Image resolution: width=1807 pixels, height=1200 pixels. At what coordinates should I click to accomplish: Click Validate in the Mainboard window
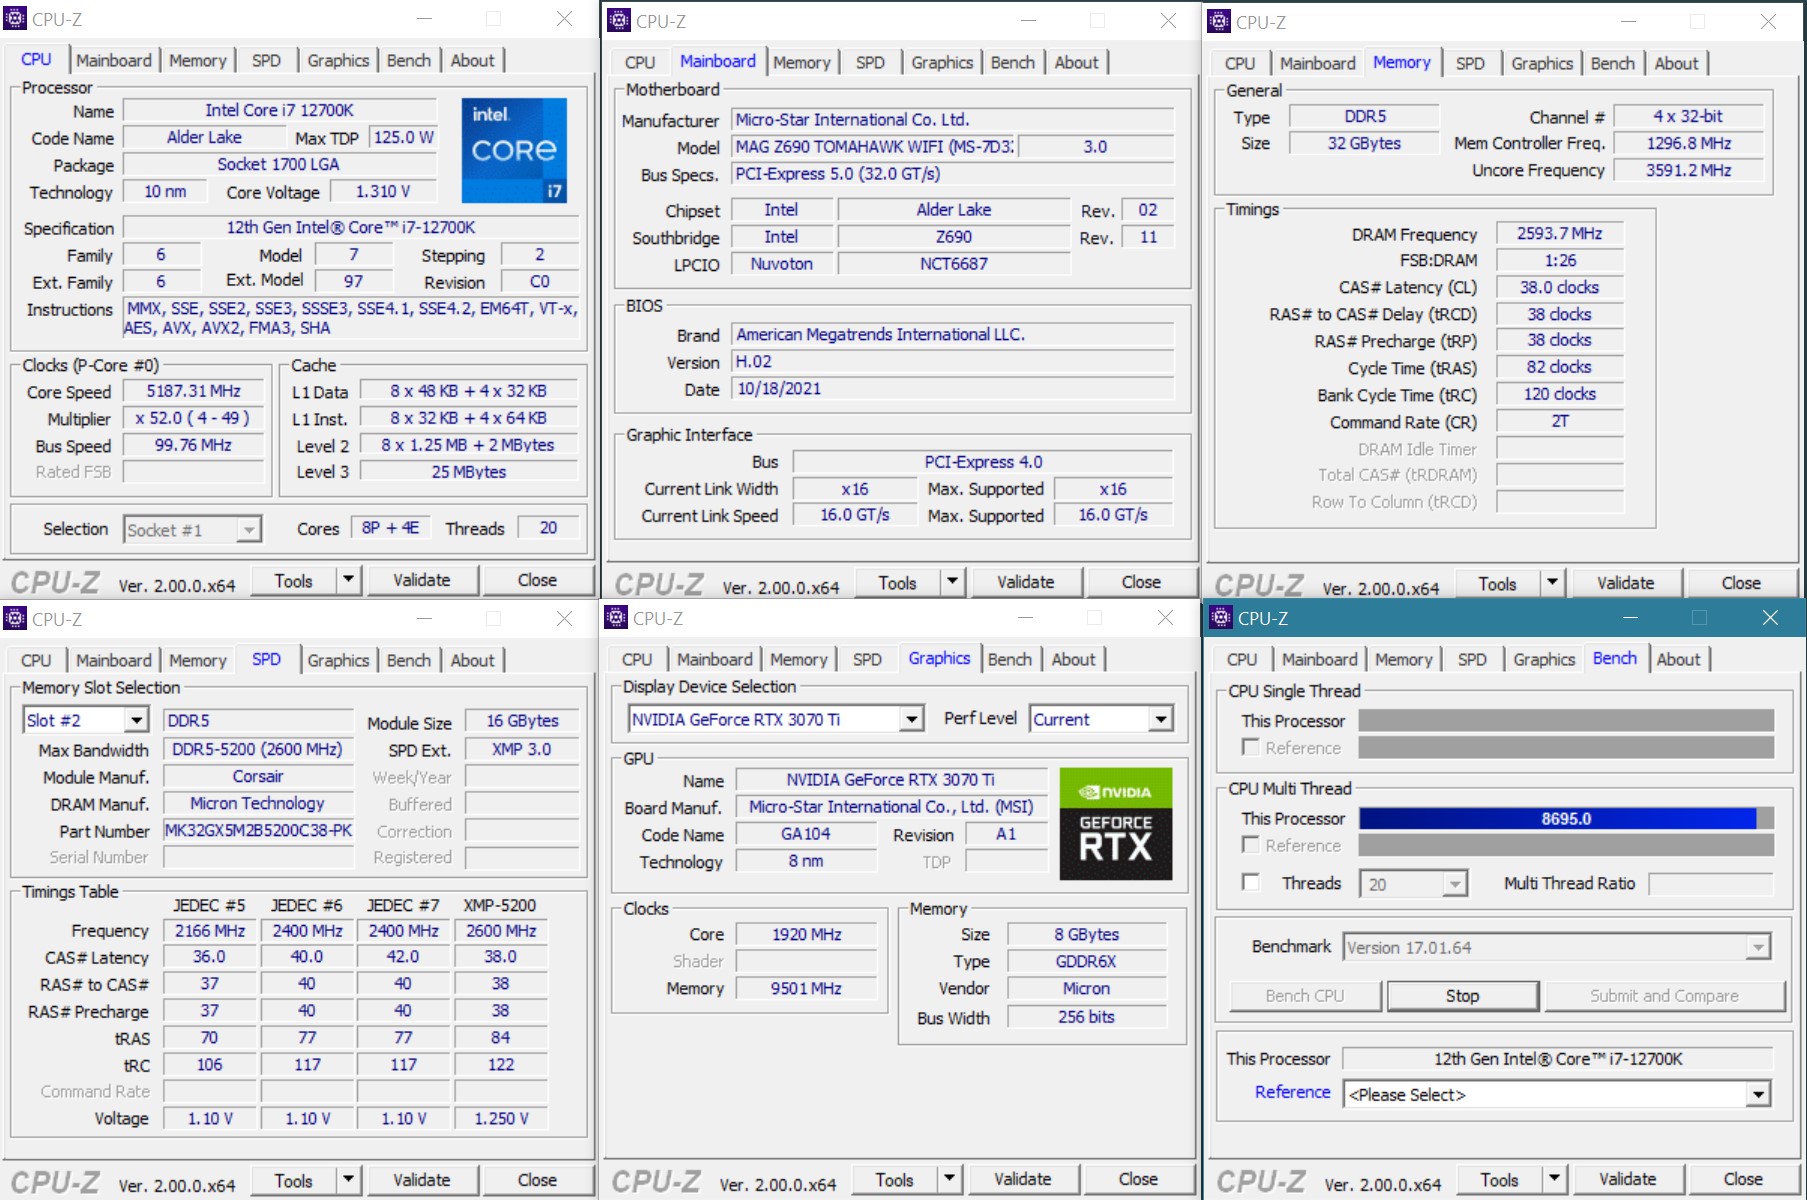point(1025,582)
